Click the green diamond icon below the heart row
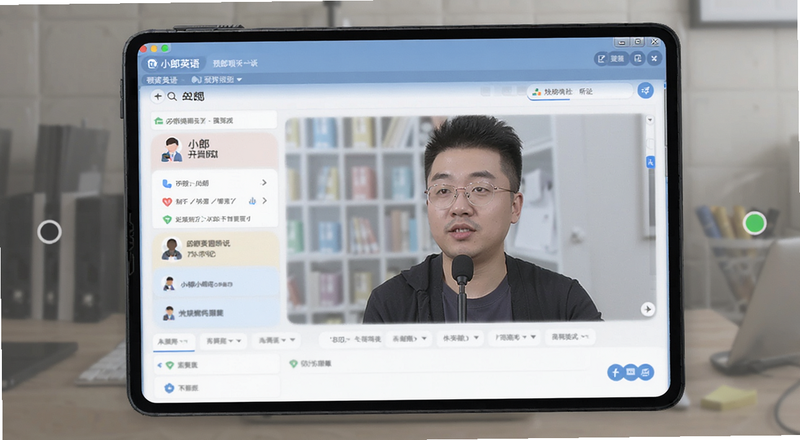 [x=167, y=219]
